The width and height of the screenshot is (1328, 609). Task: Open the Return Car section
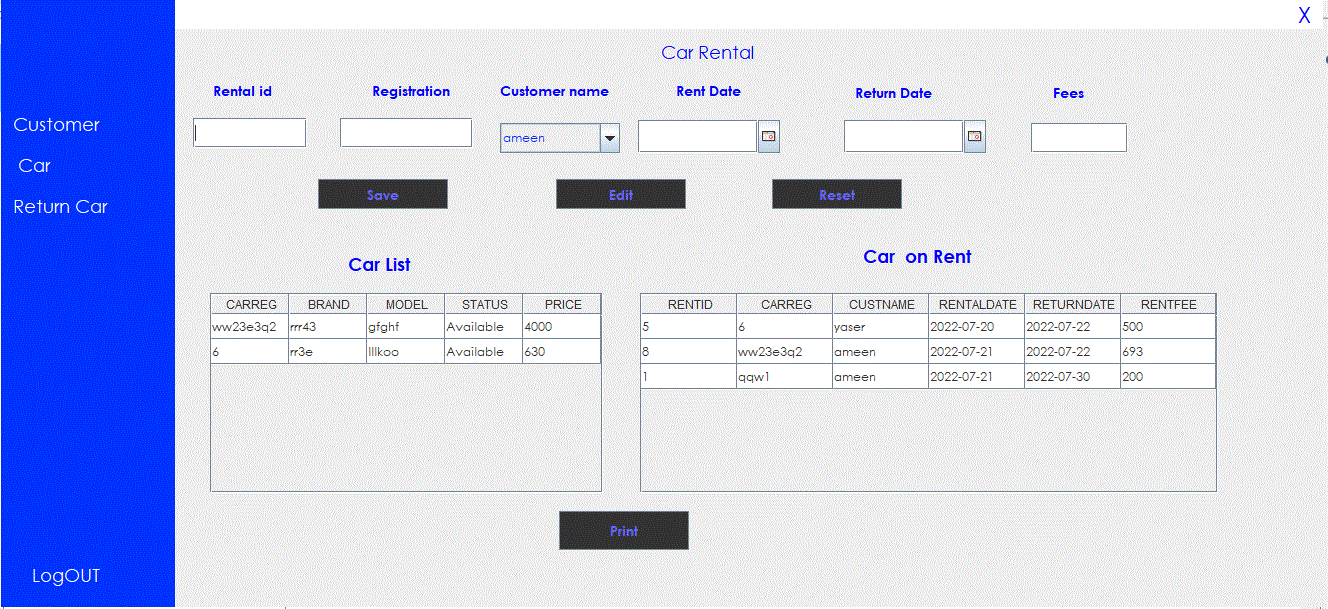pos(60,206)
